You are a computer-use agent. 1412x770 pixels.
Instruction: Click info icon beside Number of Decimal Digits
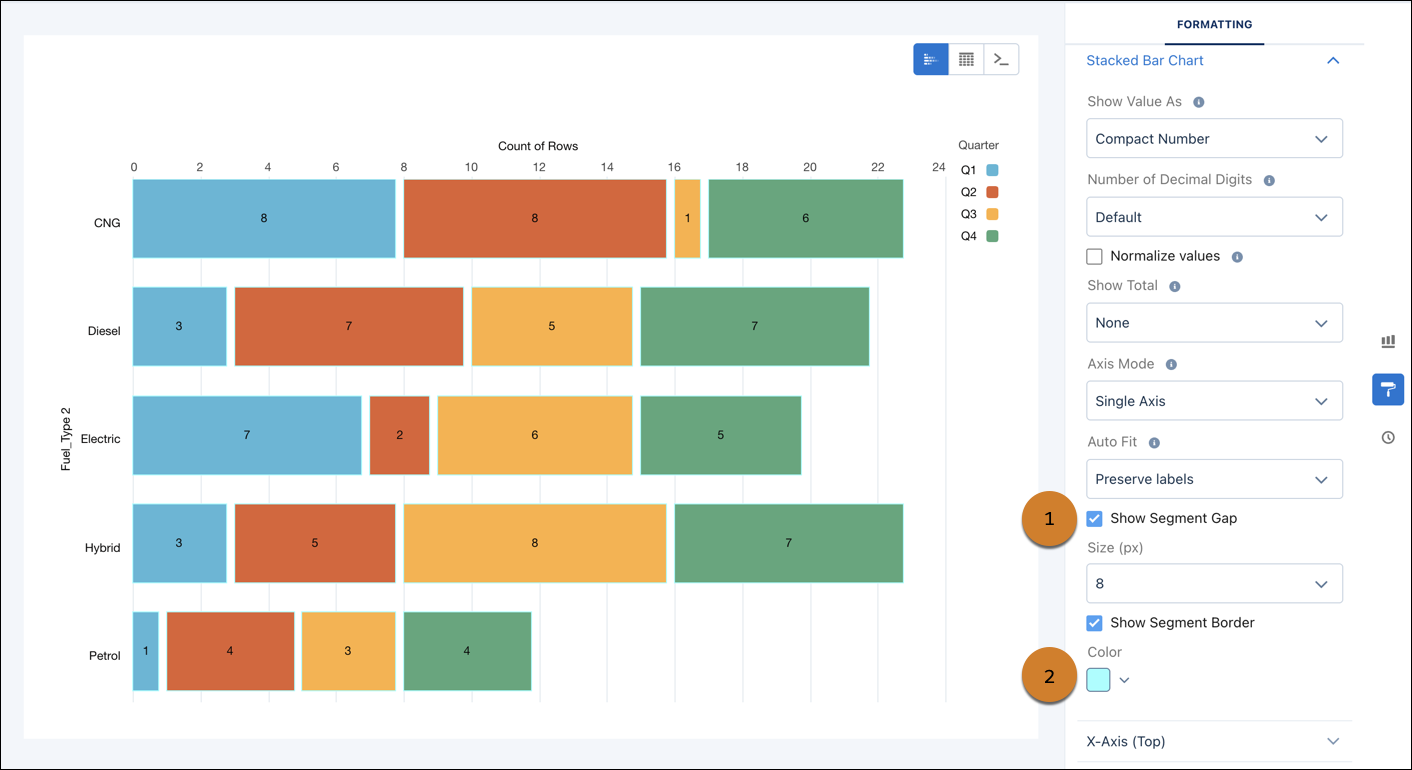pyautogui.click(x=1269, y=181)
